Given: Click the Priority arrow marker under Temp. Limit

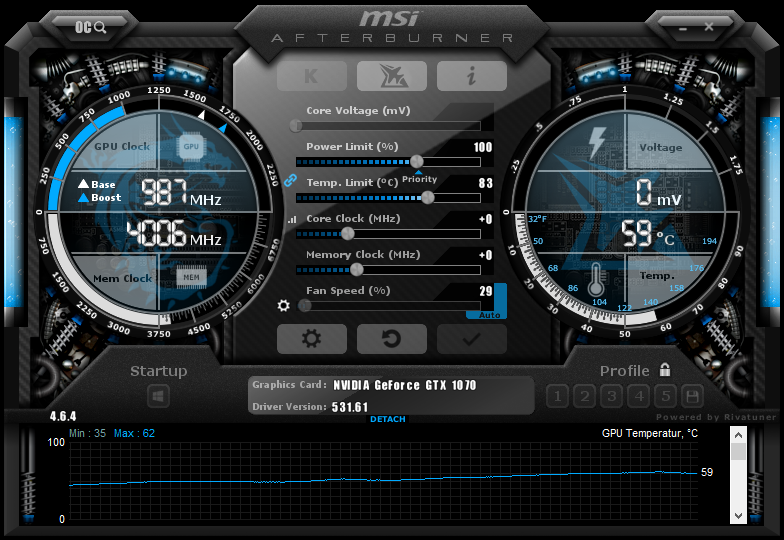Looking at the screenshot, I should point(418,172).
